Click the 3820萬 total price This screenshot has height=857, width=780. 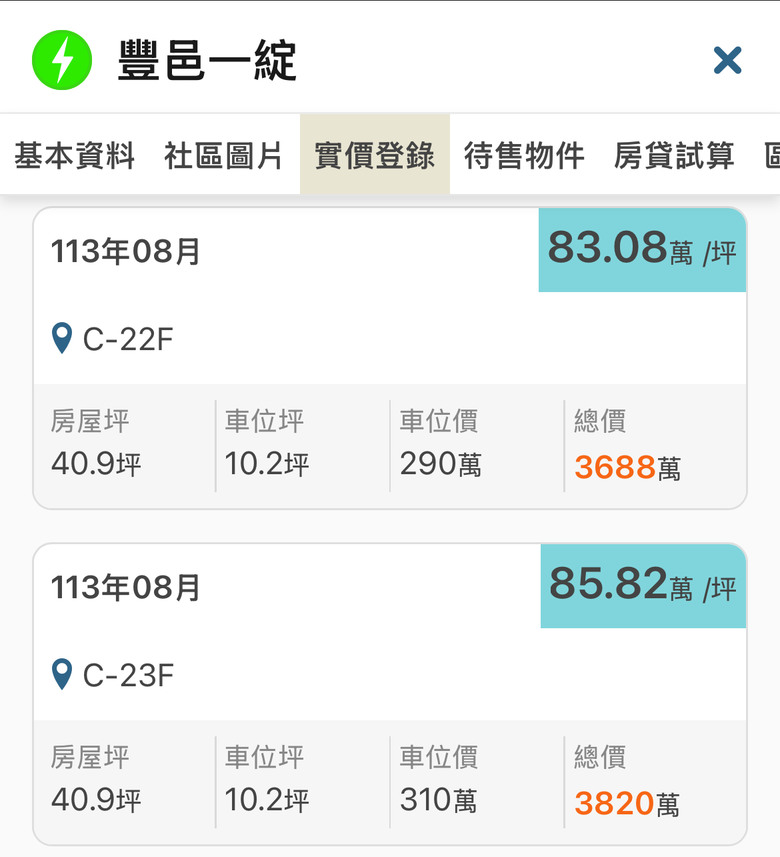pyautogui.click(x=627, y=803)
